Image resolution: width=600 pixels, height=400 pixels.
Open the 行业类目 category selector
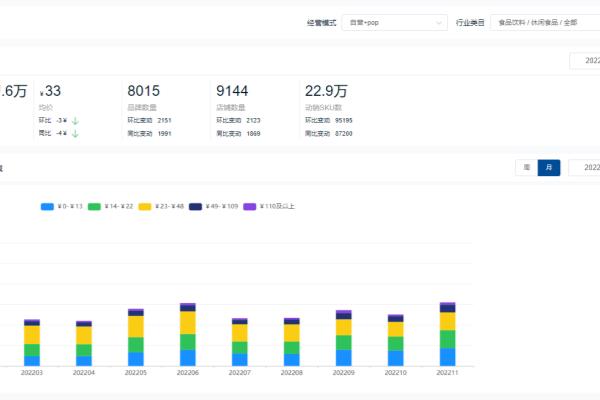pos(545,22)
